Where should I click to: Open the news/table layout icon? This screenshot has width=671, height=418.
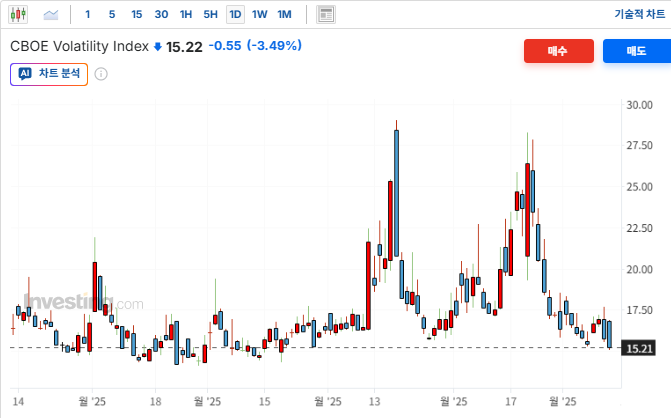pyautogui.click(x=326, y=15)
